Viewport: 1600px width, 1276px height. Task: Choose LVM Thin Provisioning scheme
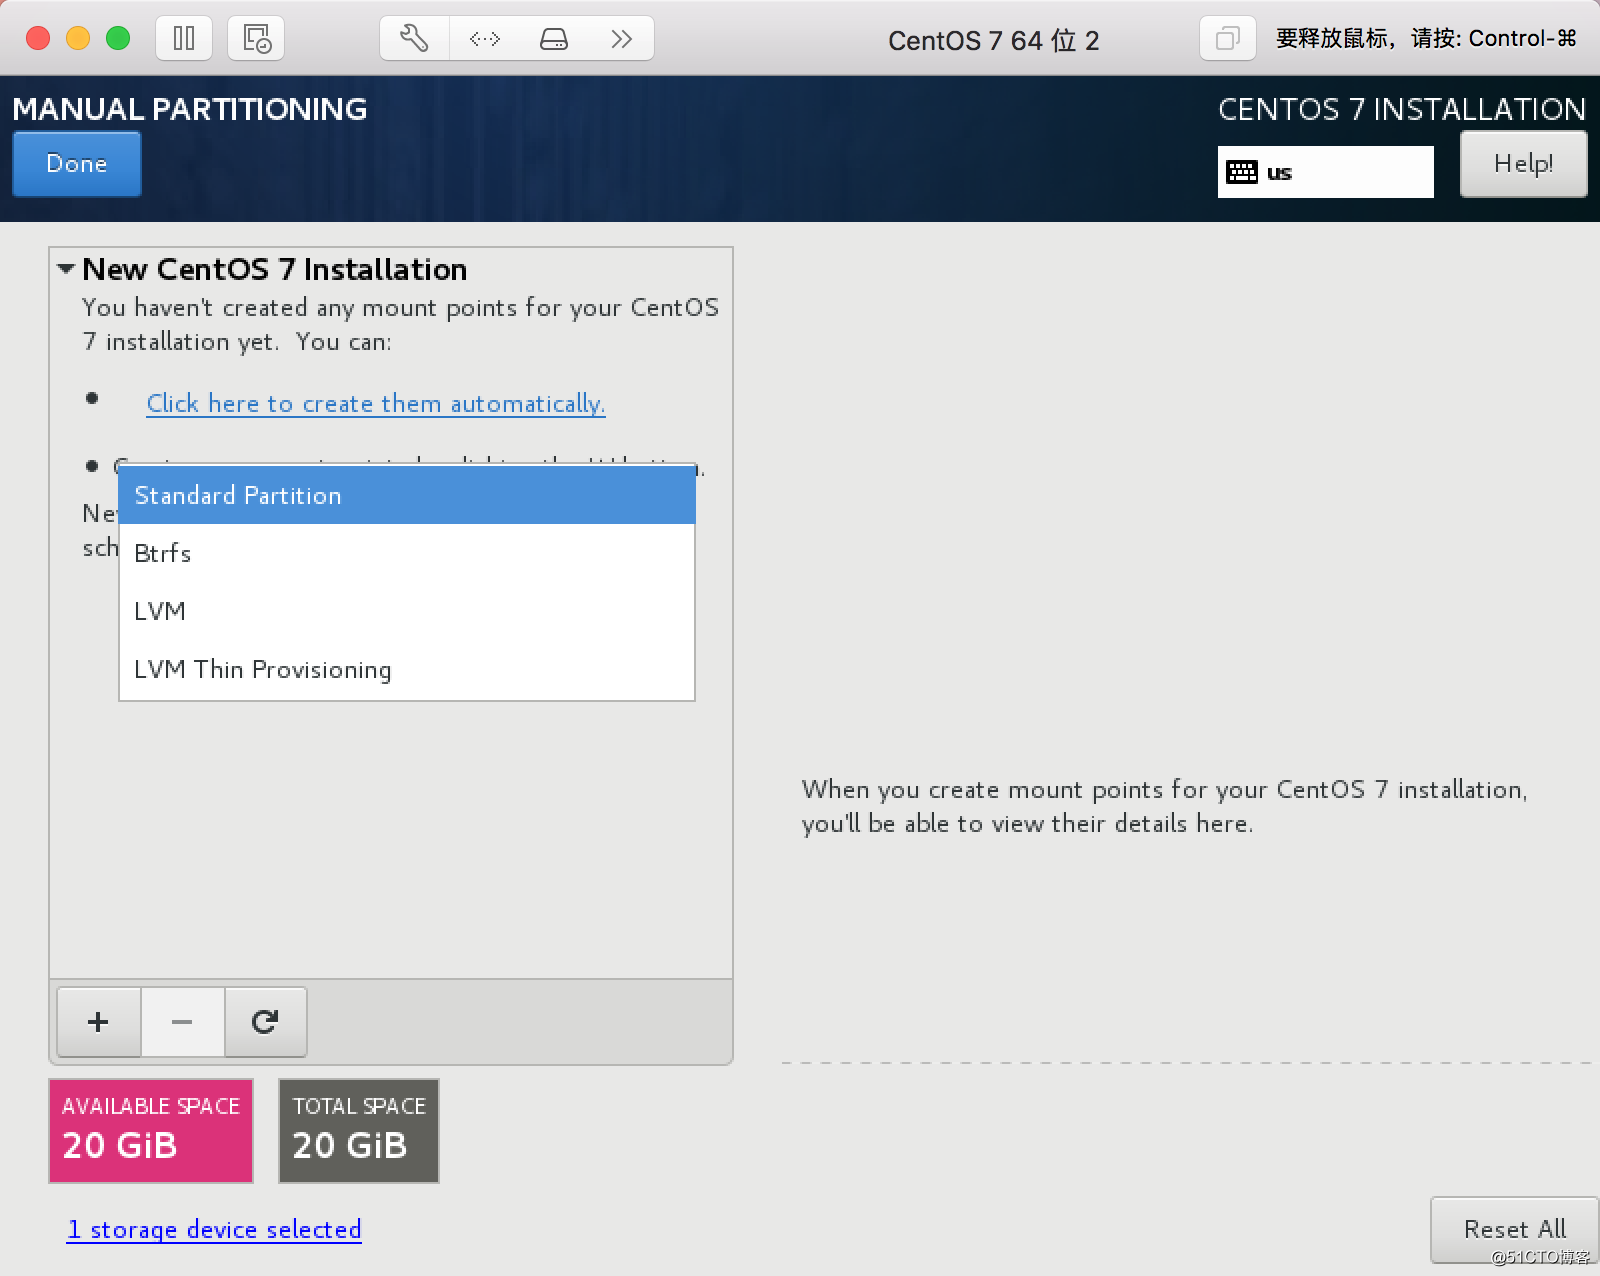tap(407, 669)
